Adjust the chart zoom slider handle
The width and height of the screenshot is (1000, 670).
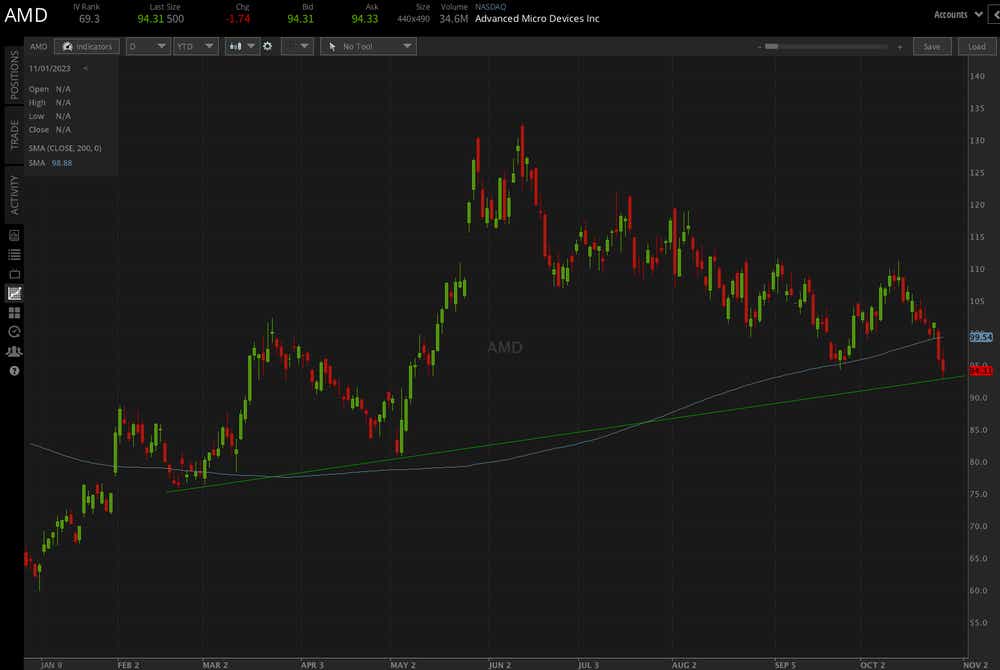coord(772,47)
